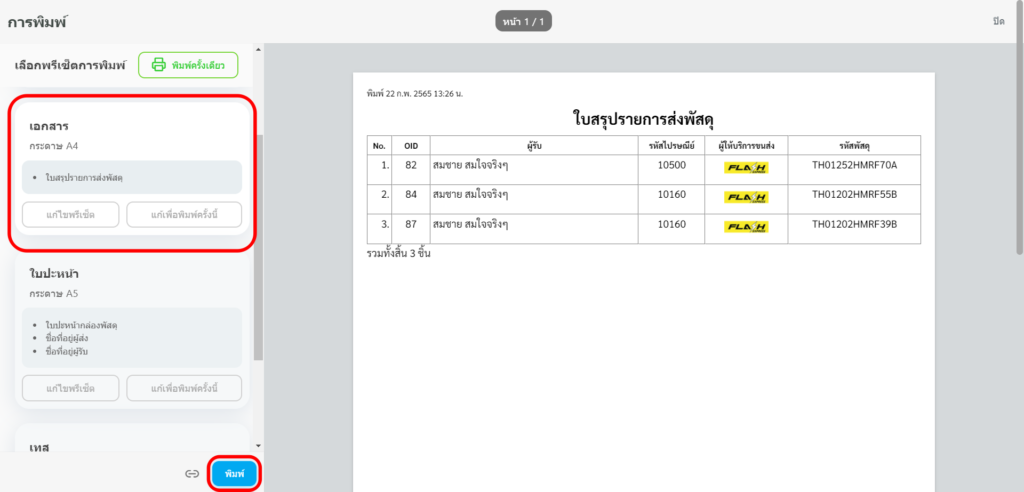The width and height of the screenshot is (1024, 492).
Task: Click the preset list scrollbar down arrow
Action: (x=258, y=445)
